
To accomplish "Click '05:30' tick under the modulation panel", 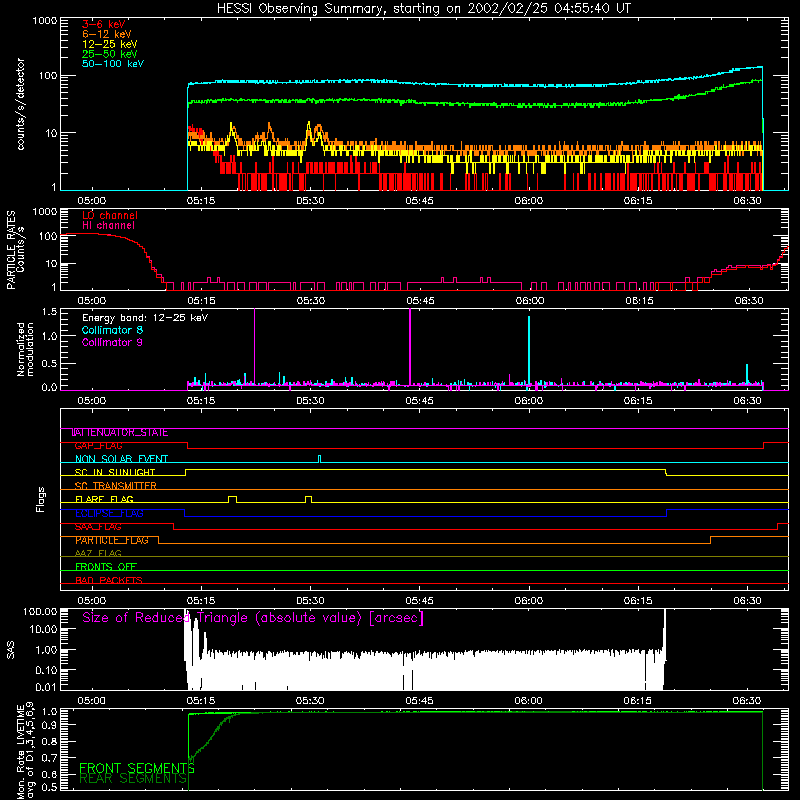I will [310, 401].
